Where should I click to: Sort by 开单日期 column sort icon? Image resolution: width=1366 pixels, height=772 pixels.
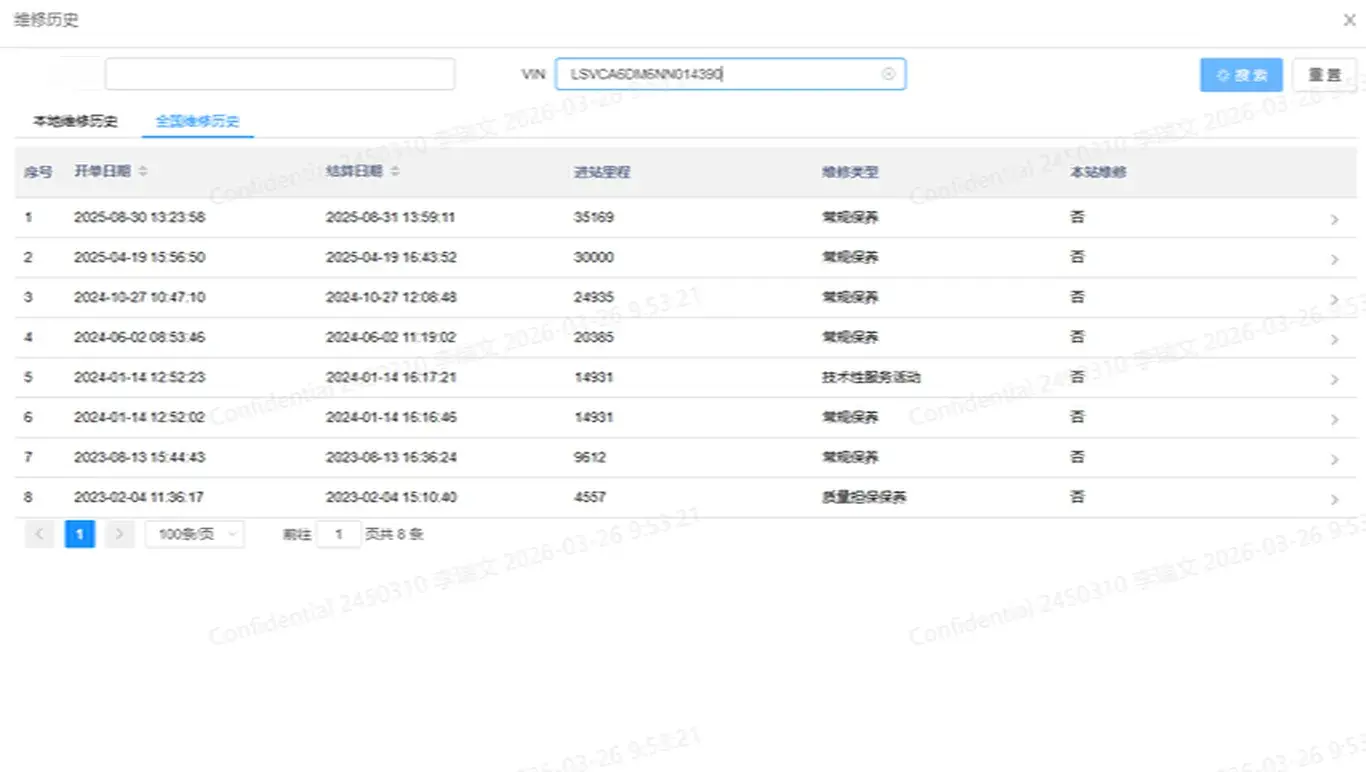click(x=143, y=172)
